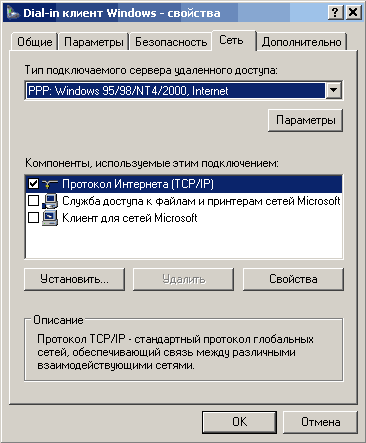Click the file and printer sharing service icon
The height and width of the screenshot is (443, 366).
point(50,201)
